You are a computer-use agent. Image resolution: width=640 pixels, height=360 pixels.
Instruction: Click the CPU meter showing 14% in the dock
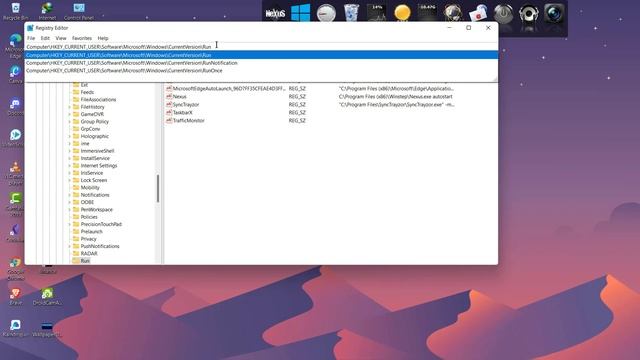click(376, 13)
